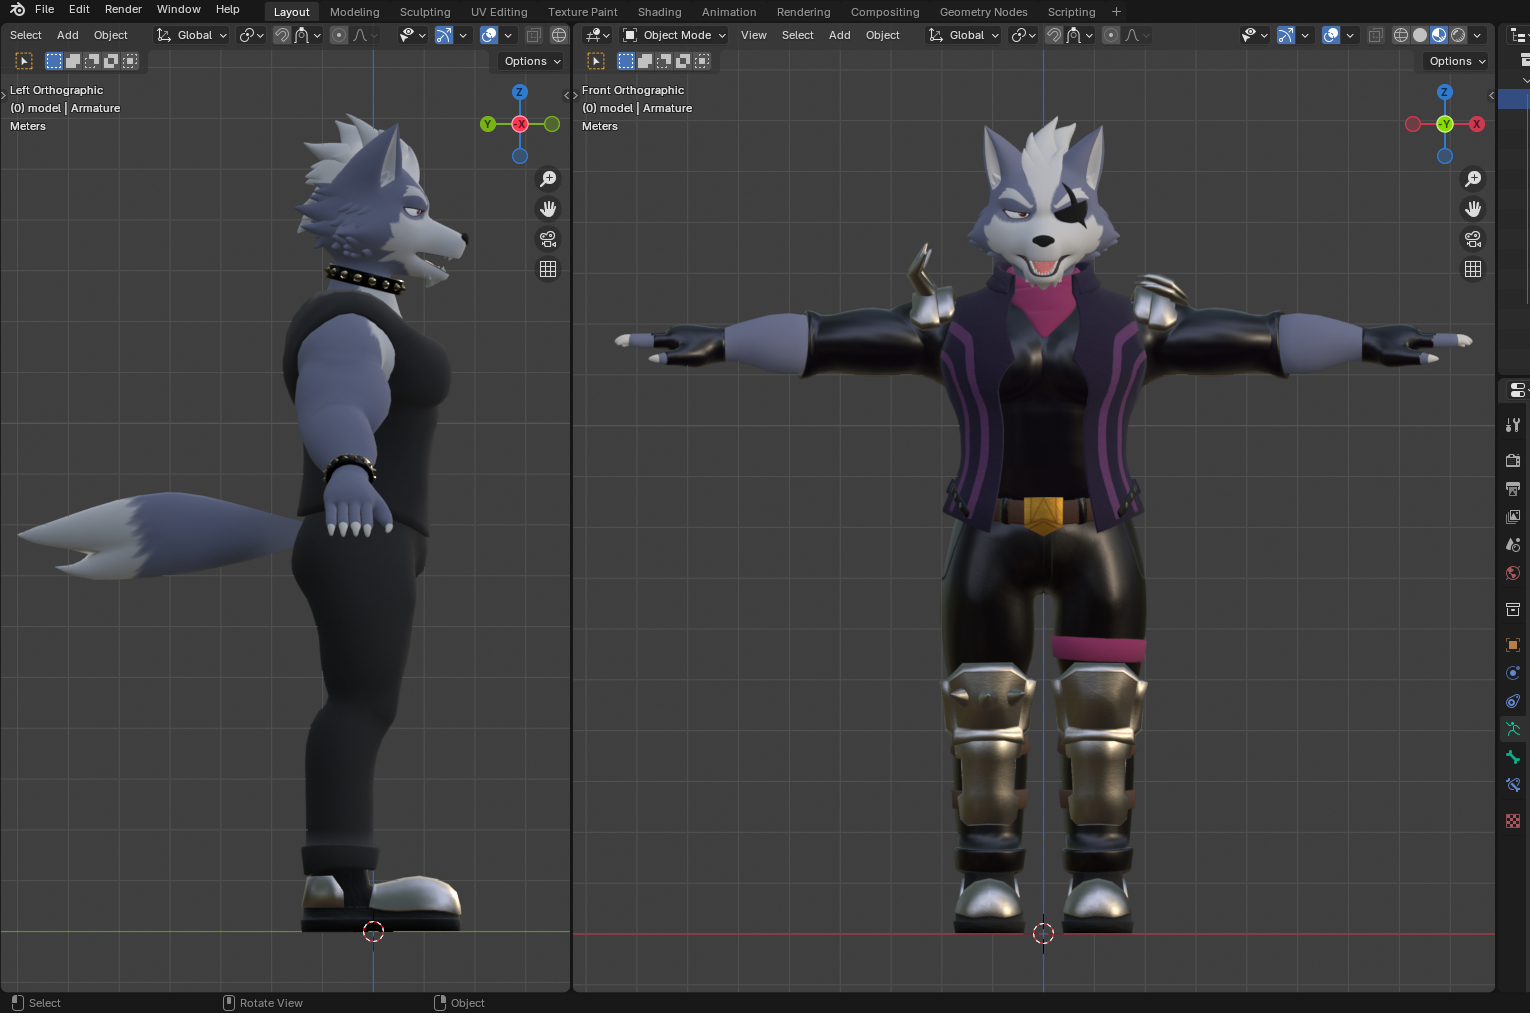This screenshot has width=1530, height=1013.
Task: Toggle show gizmo in the right viewport header
Action: tap(1286, 35)
